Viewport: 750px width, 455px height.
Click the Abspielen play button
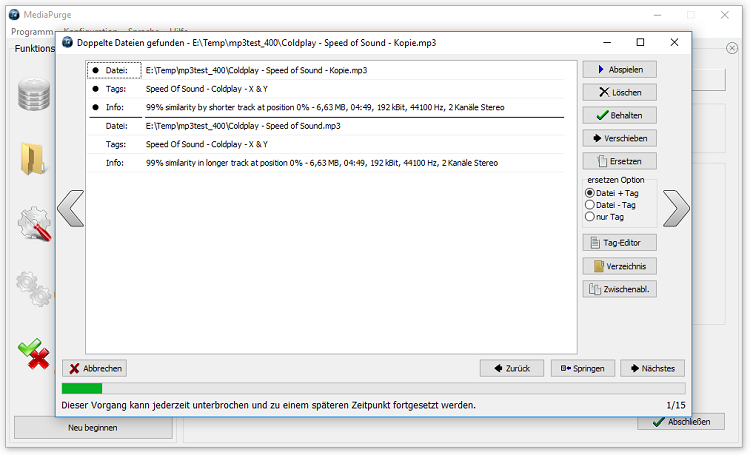619,69
